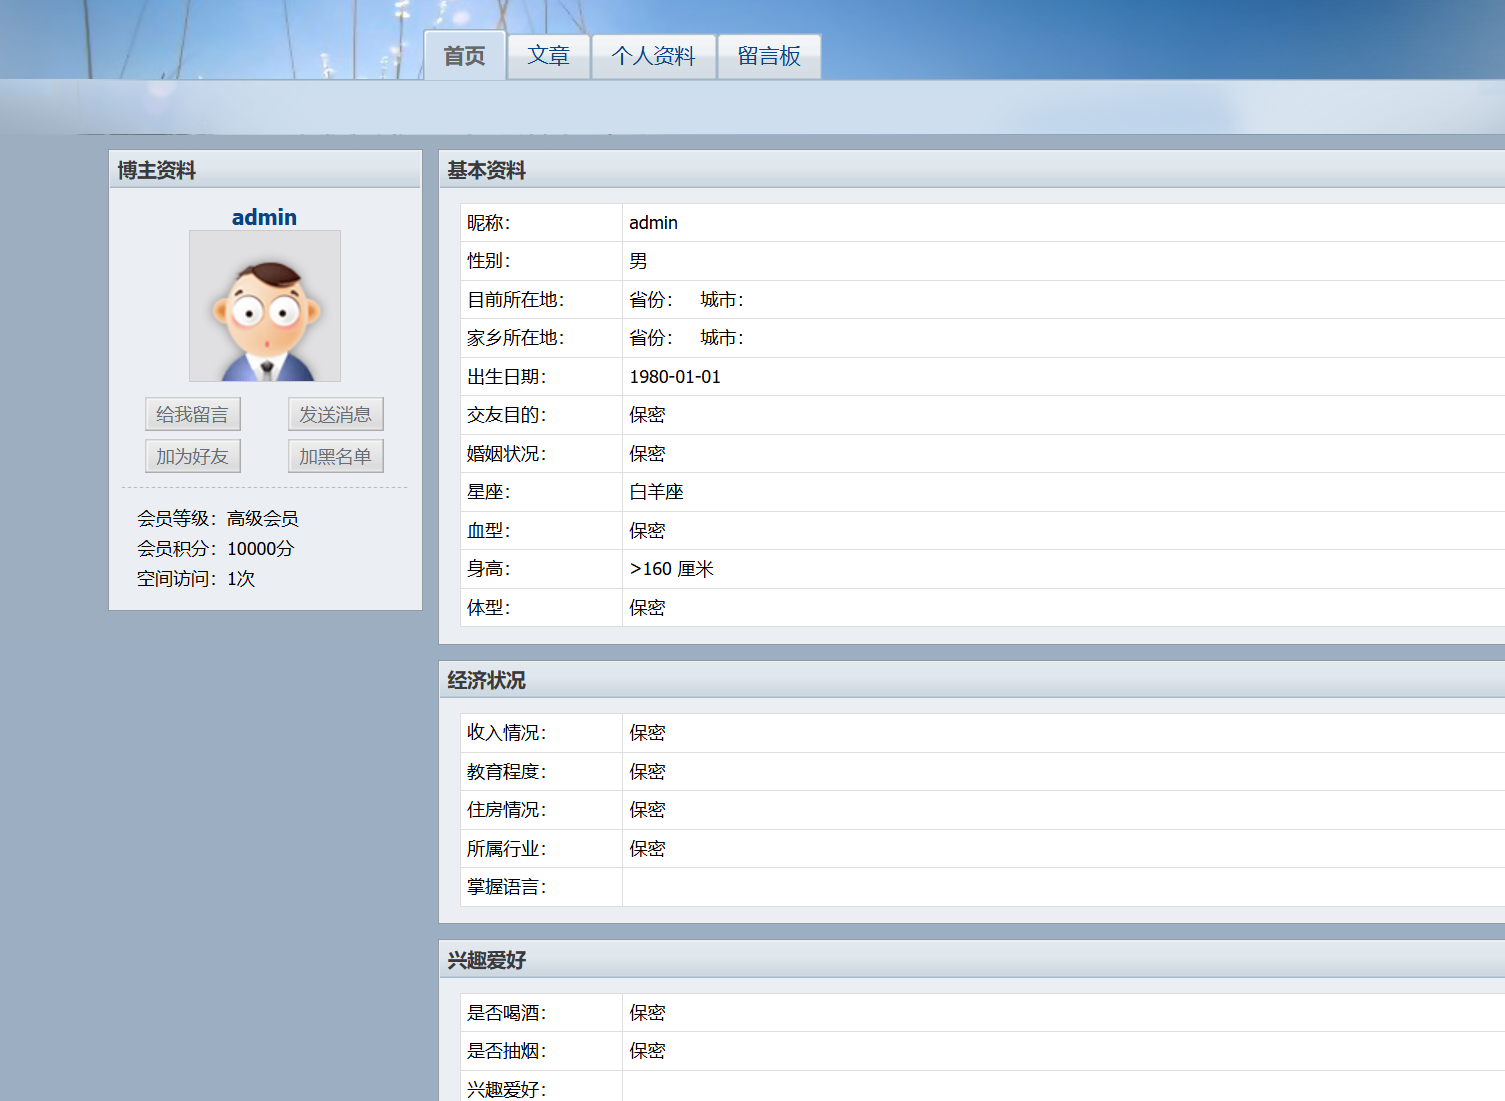
Task: Select the 经济状况 section header
Action: click(486, 680)
